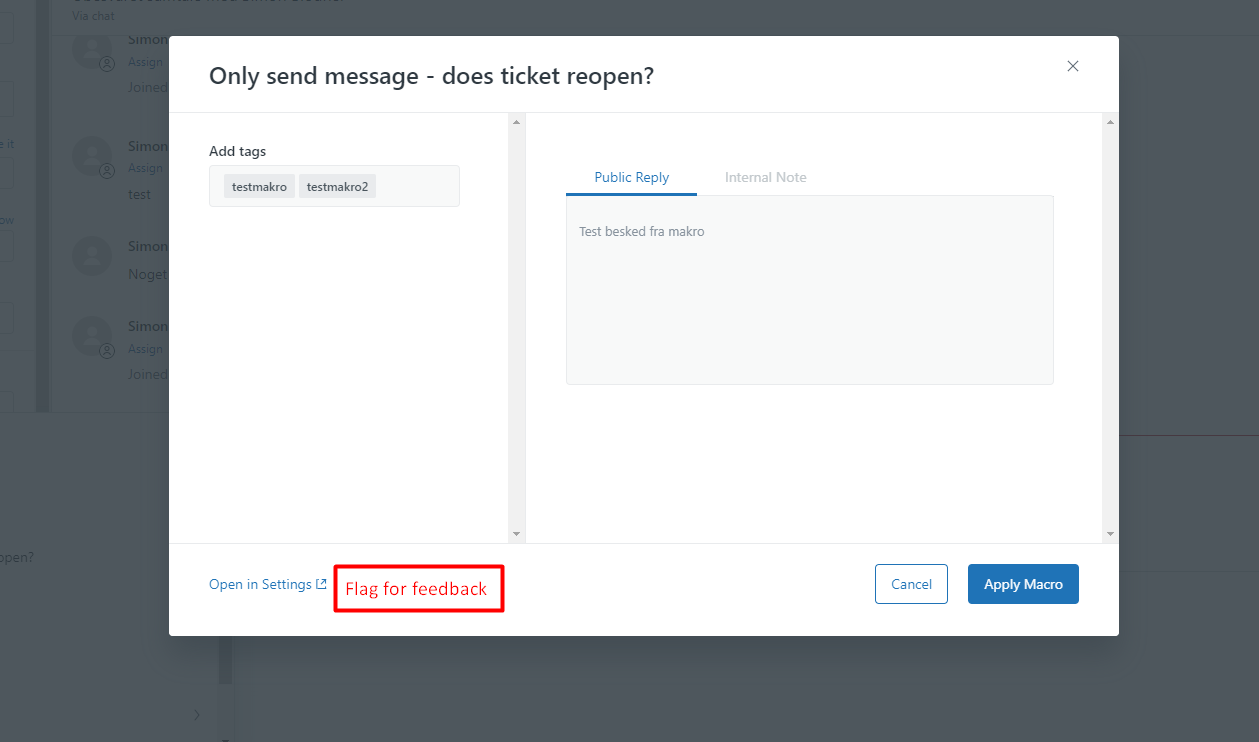
Task: Cancel the macro preview
Action: [911, 584]
